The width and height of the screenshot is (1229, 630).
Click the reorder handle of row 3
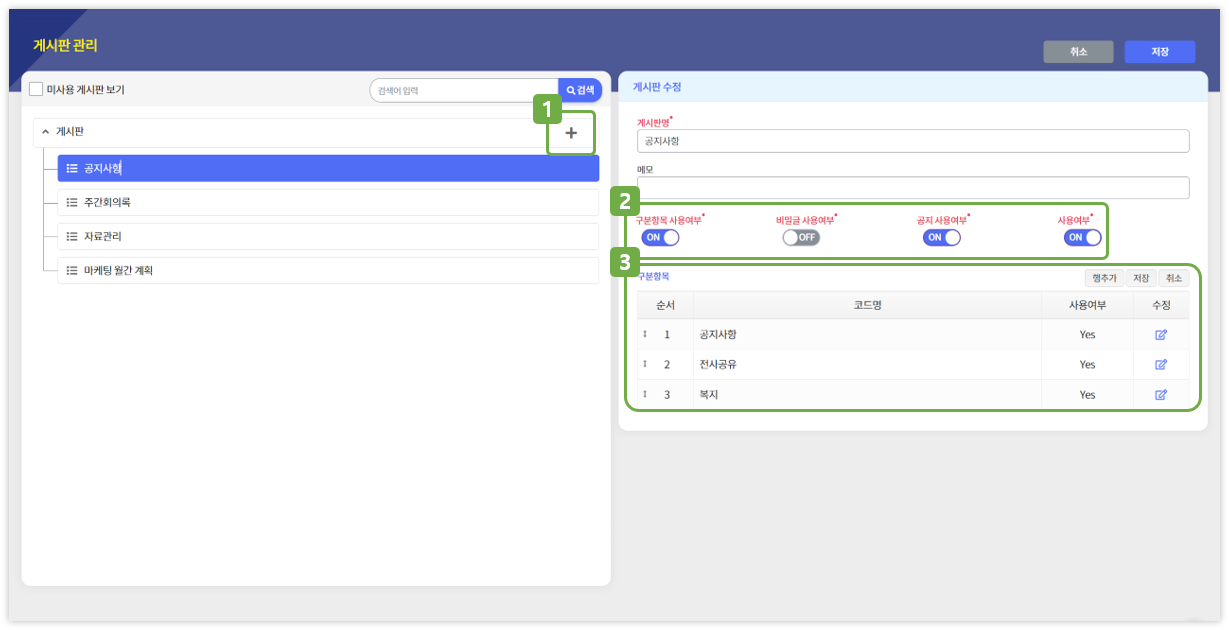(645, 395)
